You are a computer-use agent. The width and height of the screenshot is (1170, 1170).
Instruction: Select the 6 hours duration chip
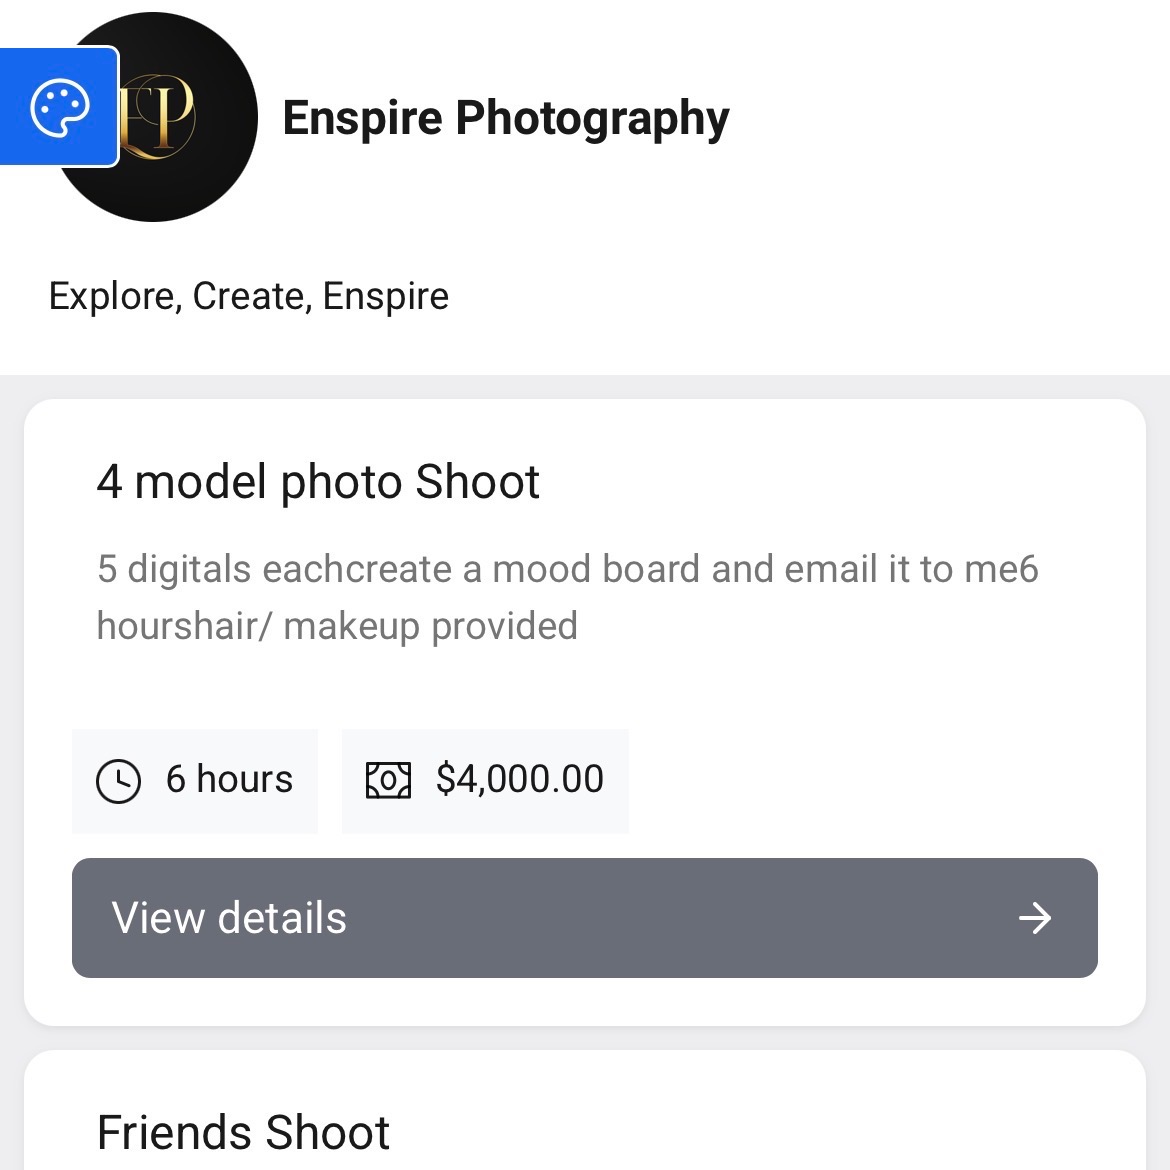(x=194, y=781)
